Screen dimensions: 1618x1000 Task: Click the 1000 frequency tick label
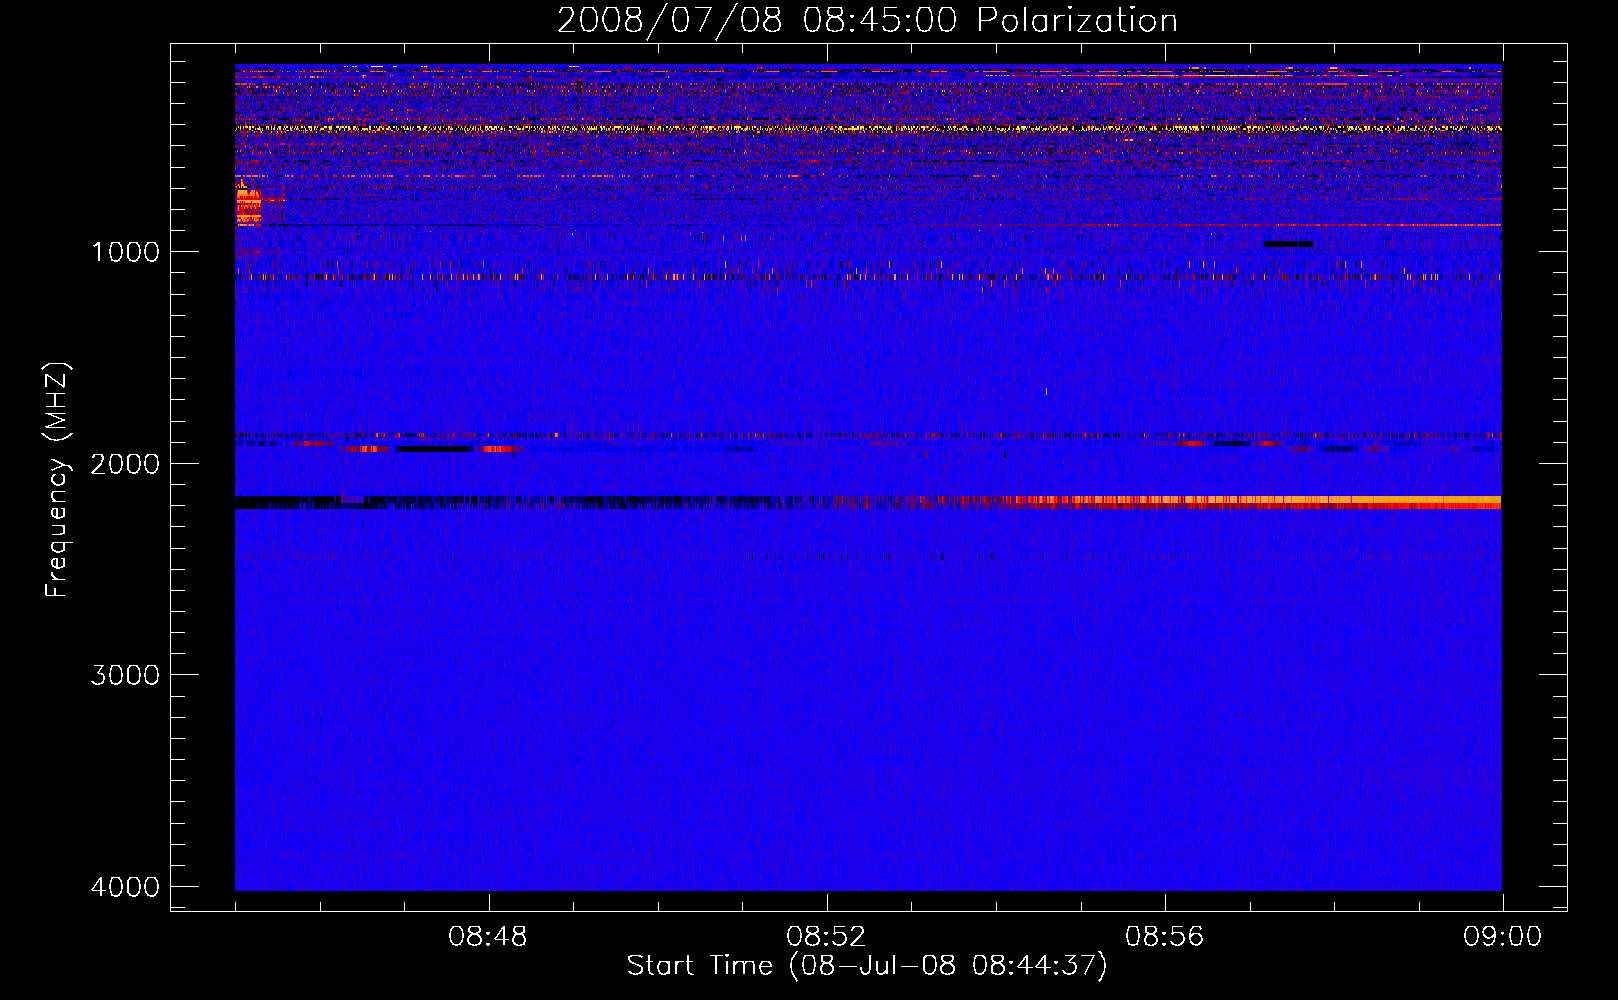click(x=125, y=252)
